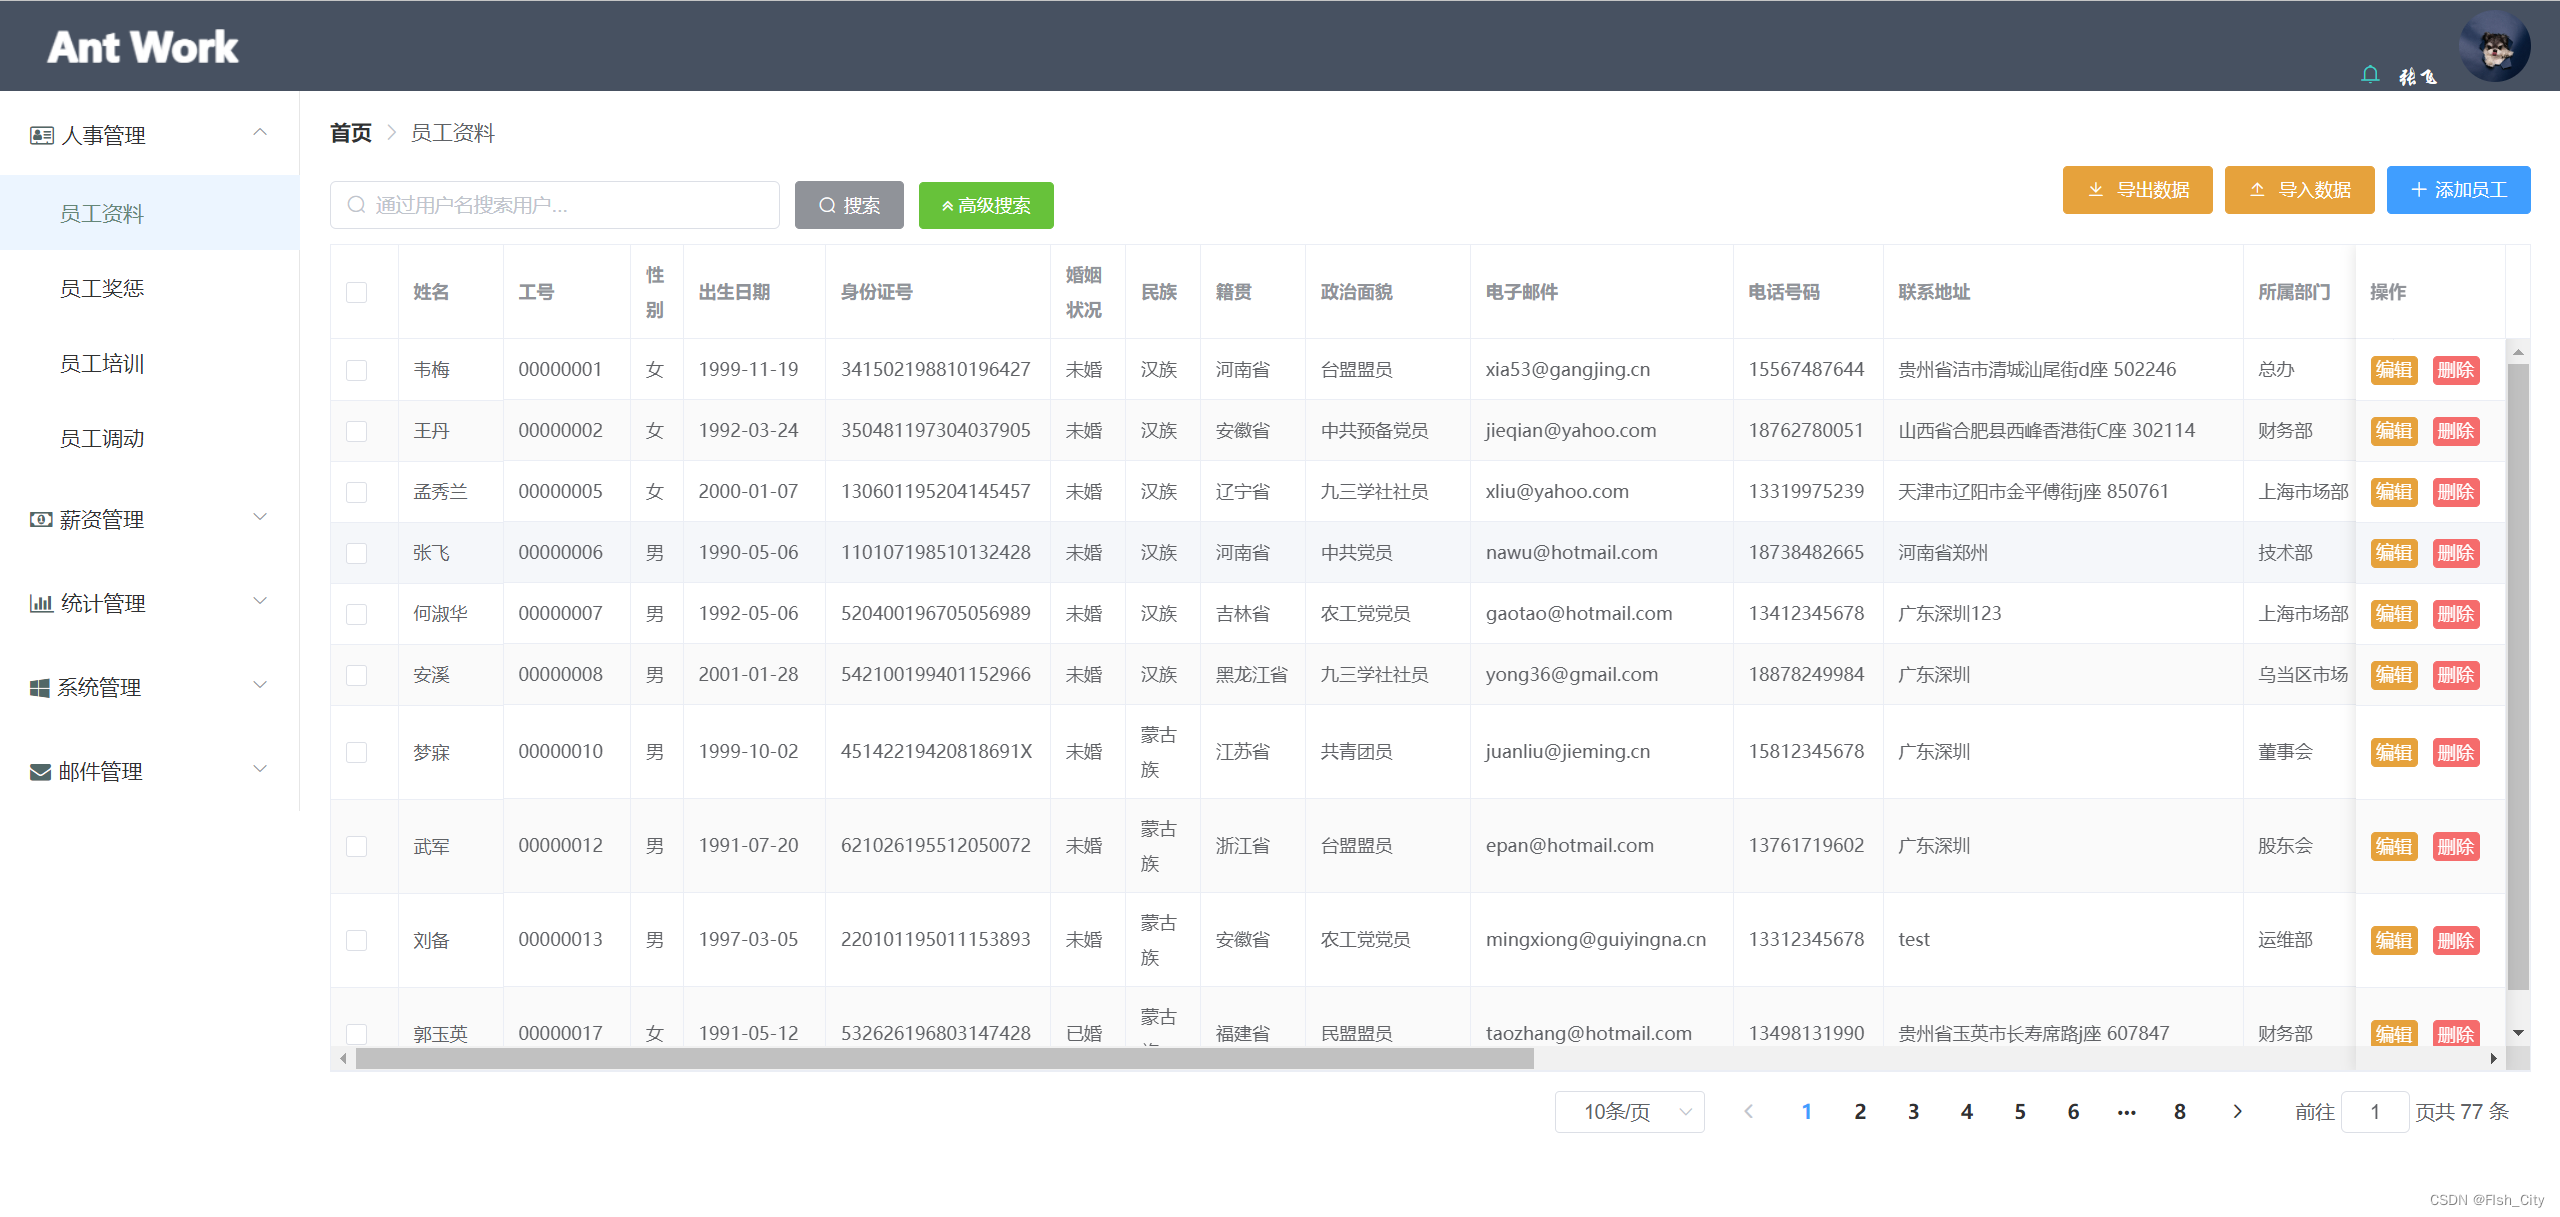Open the 10条/页 page size dropdown
Image resolution: width=2560 pixels, height=1217 pixels.
1629,1111
